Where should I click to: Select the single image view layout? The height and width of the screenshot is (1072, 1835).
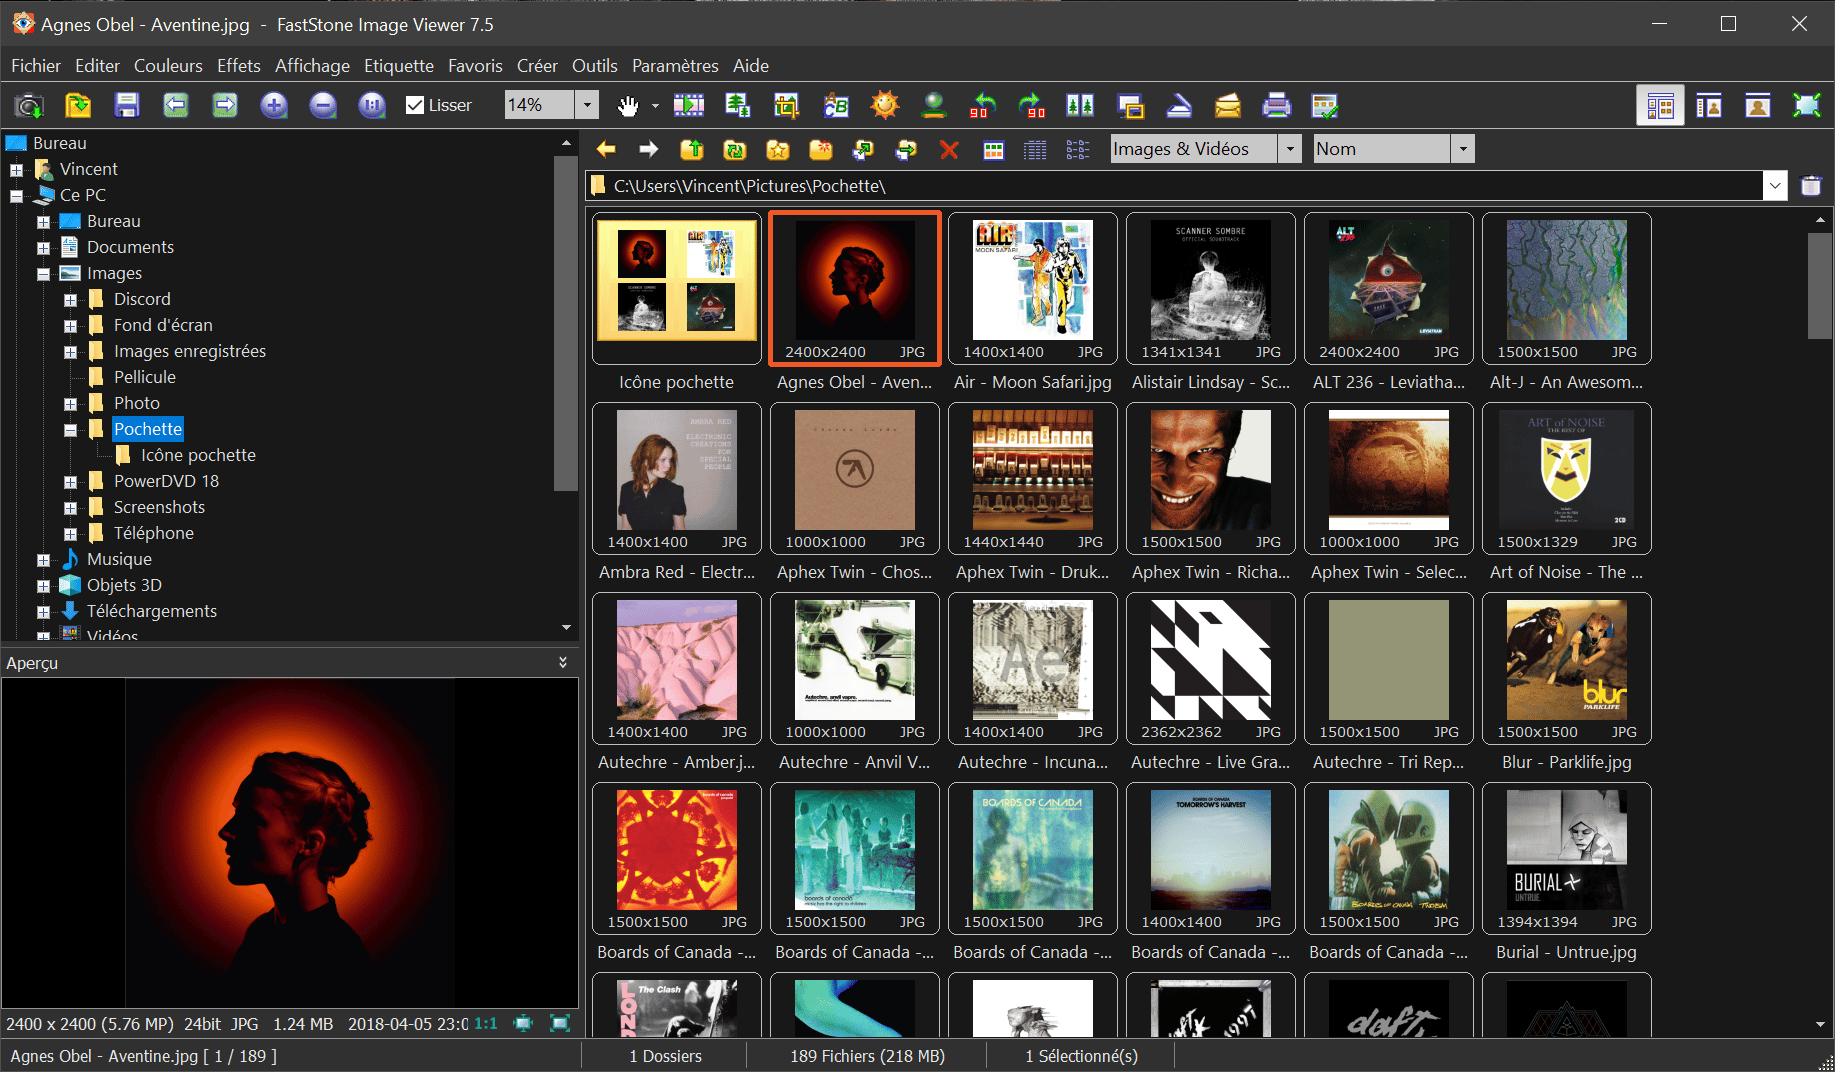click(x=1758, y=105)
